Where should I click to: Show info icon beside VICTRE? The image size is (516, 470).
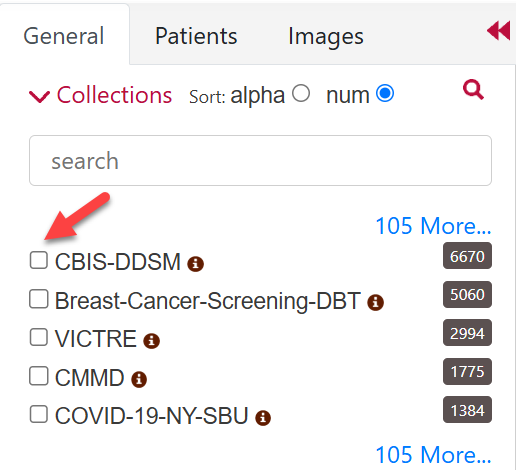[x=151, y=341]
